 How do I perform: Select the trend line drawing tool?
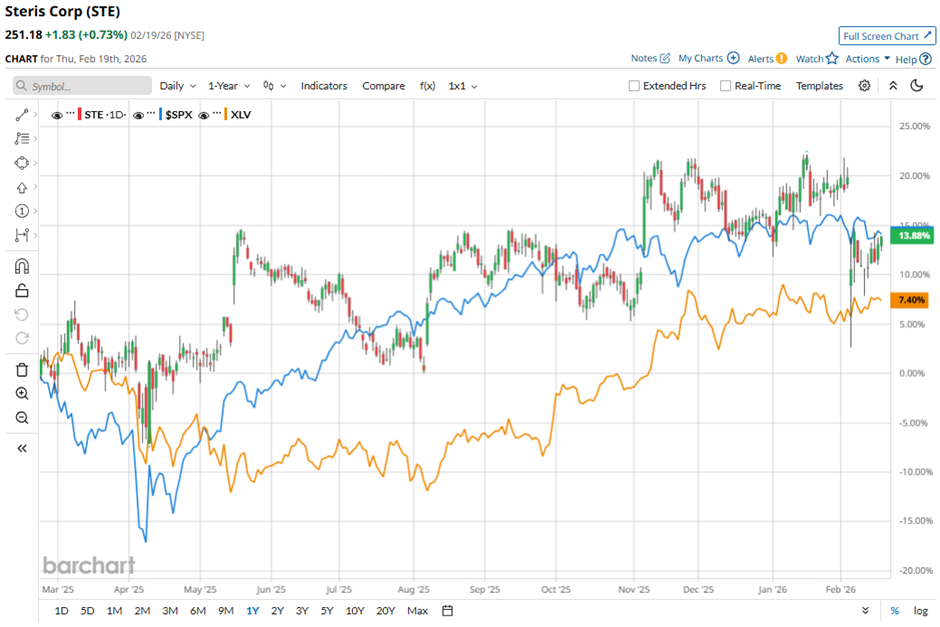point(22,115)
